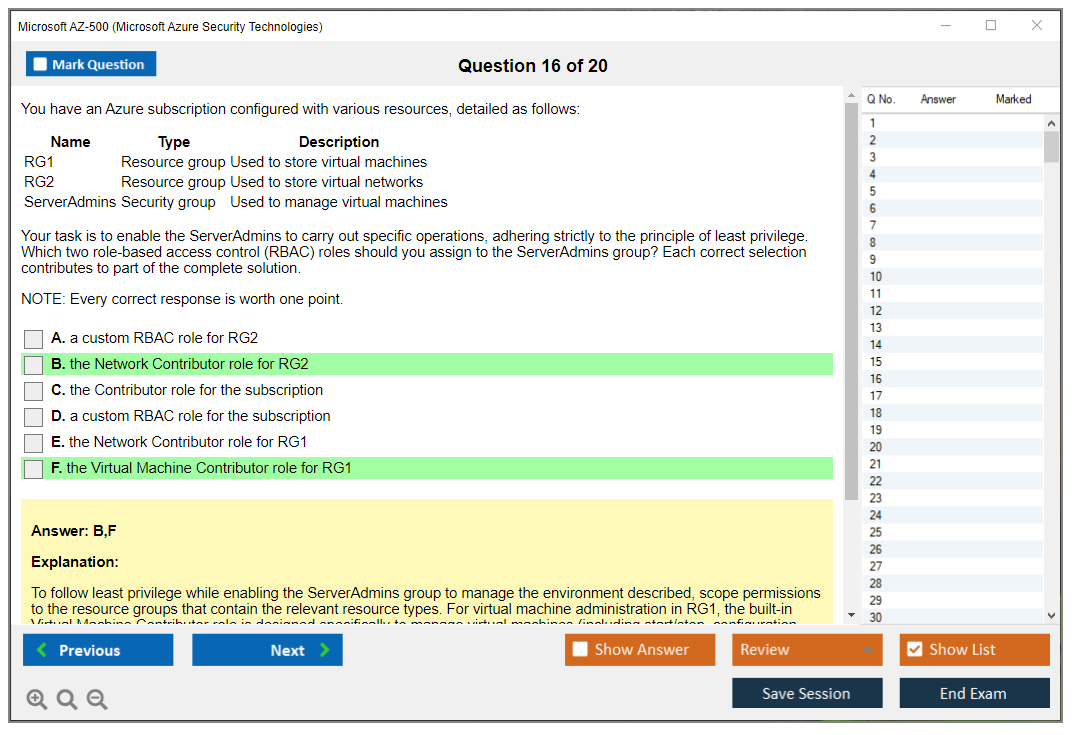Go back to the Previous question
The image size is (1075, 735).
pos(98,650)
